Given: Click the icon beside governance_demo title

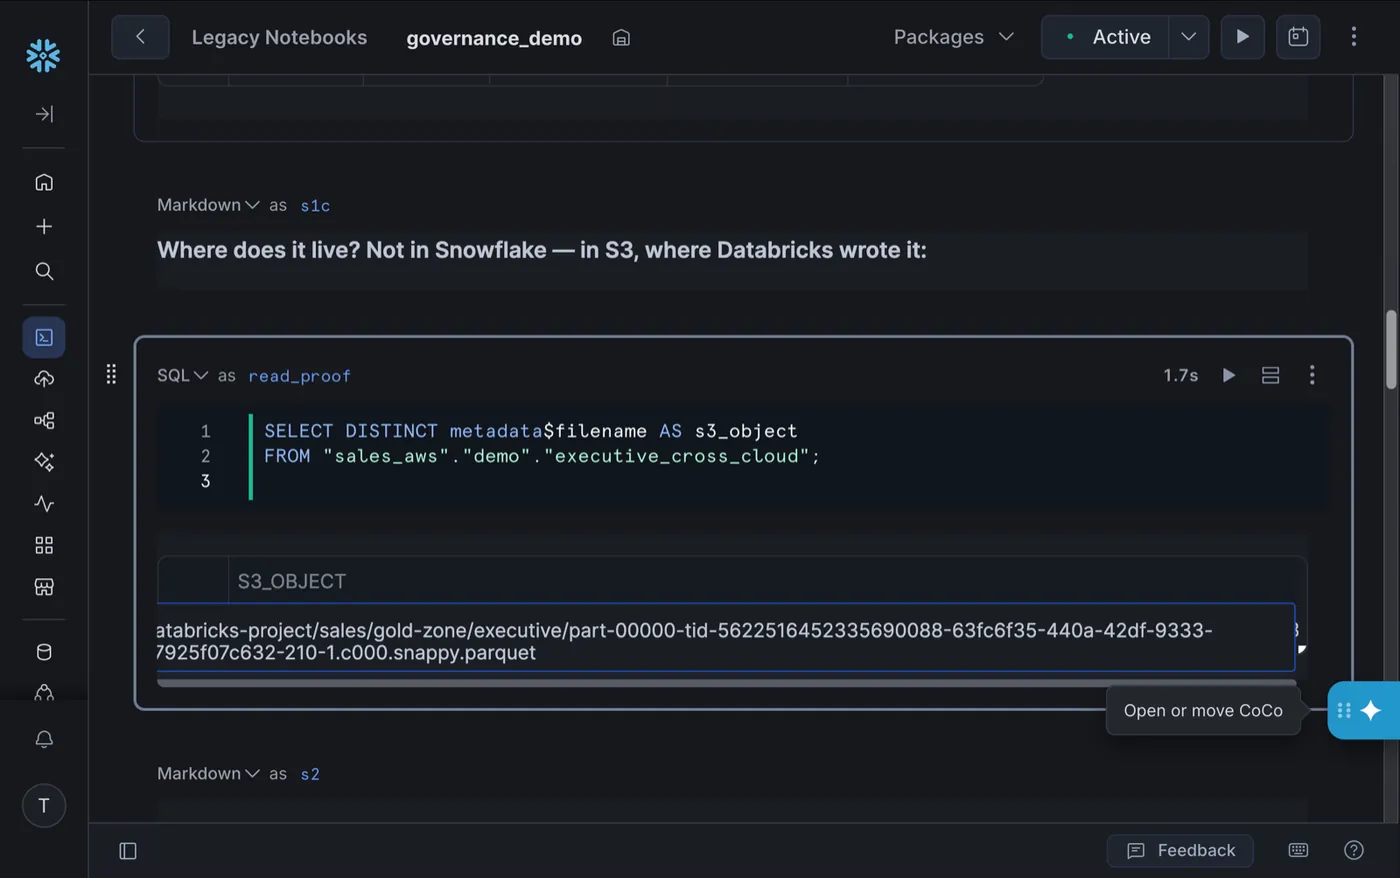Looking at the screenshot, I should tap(621, 38).
